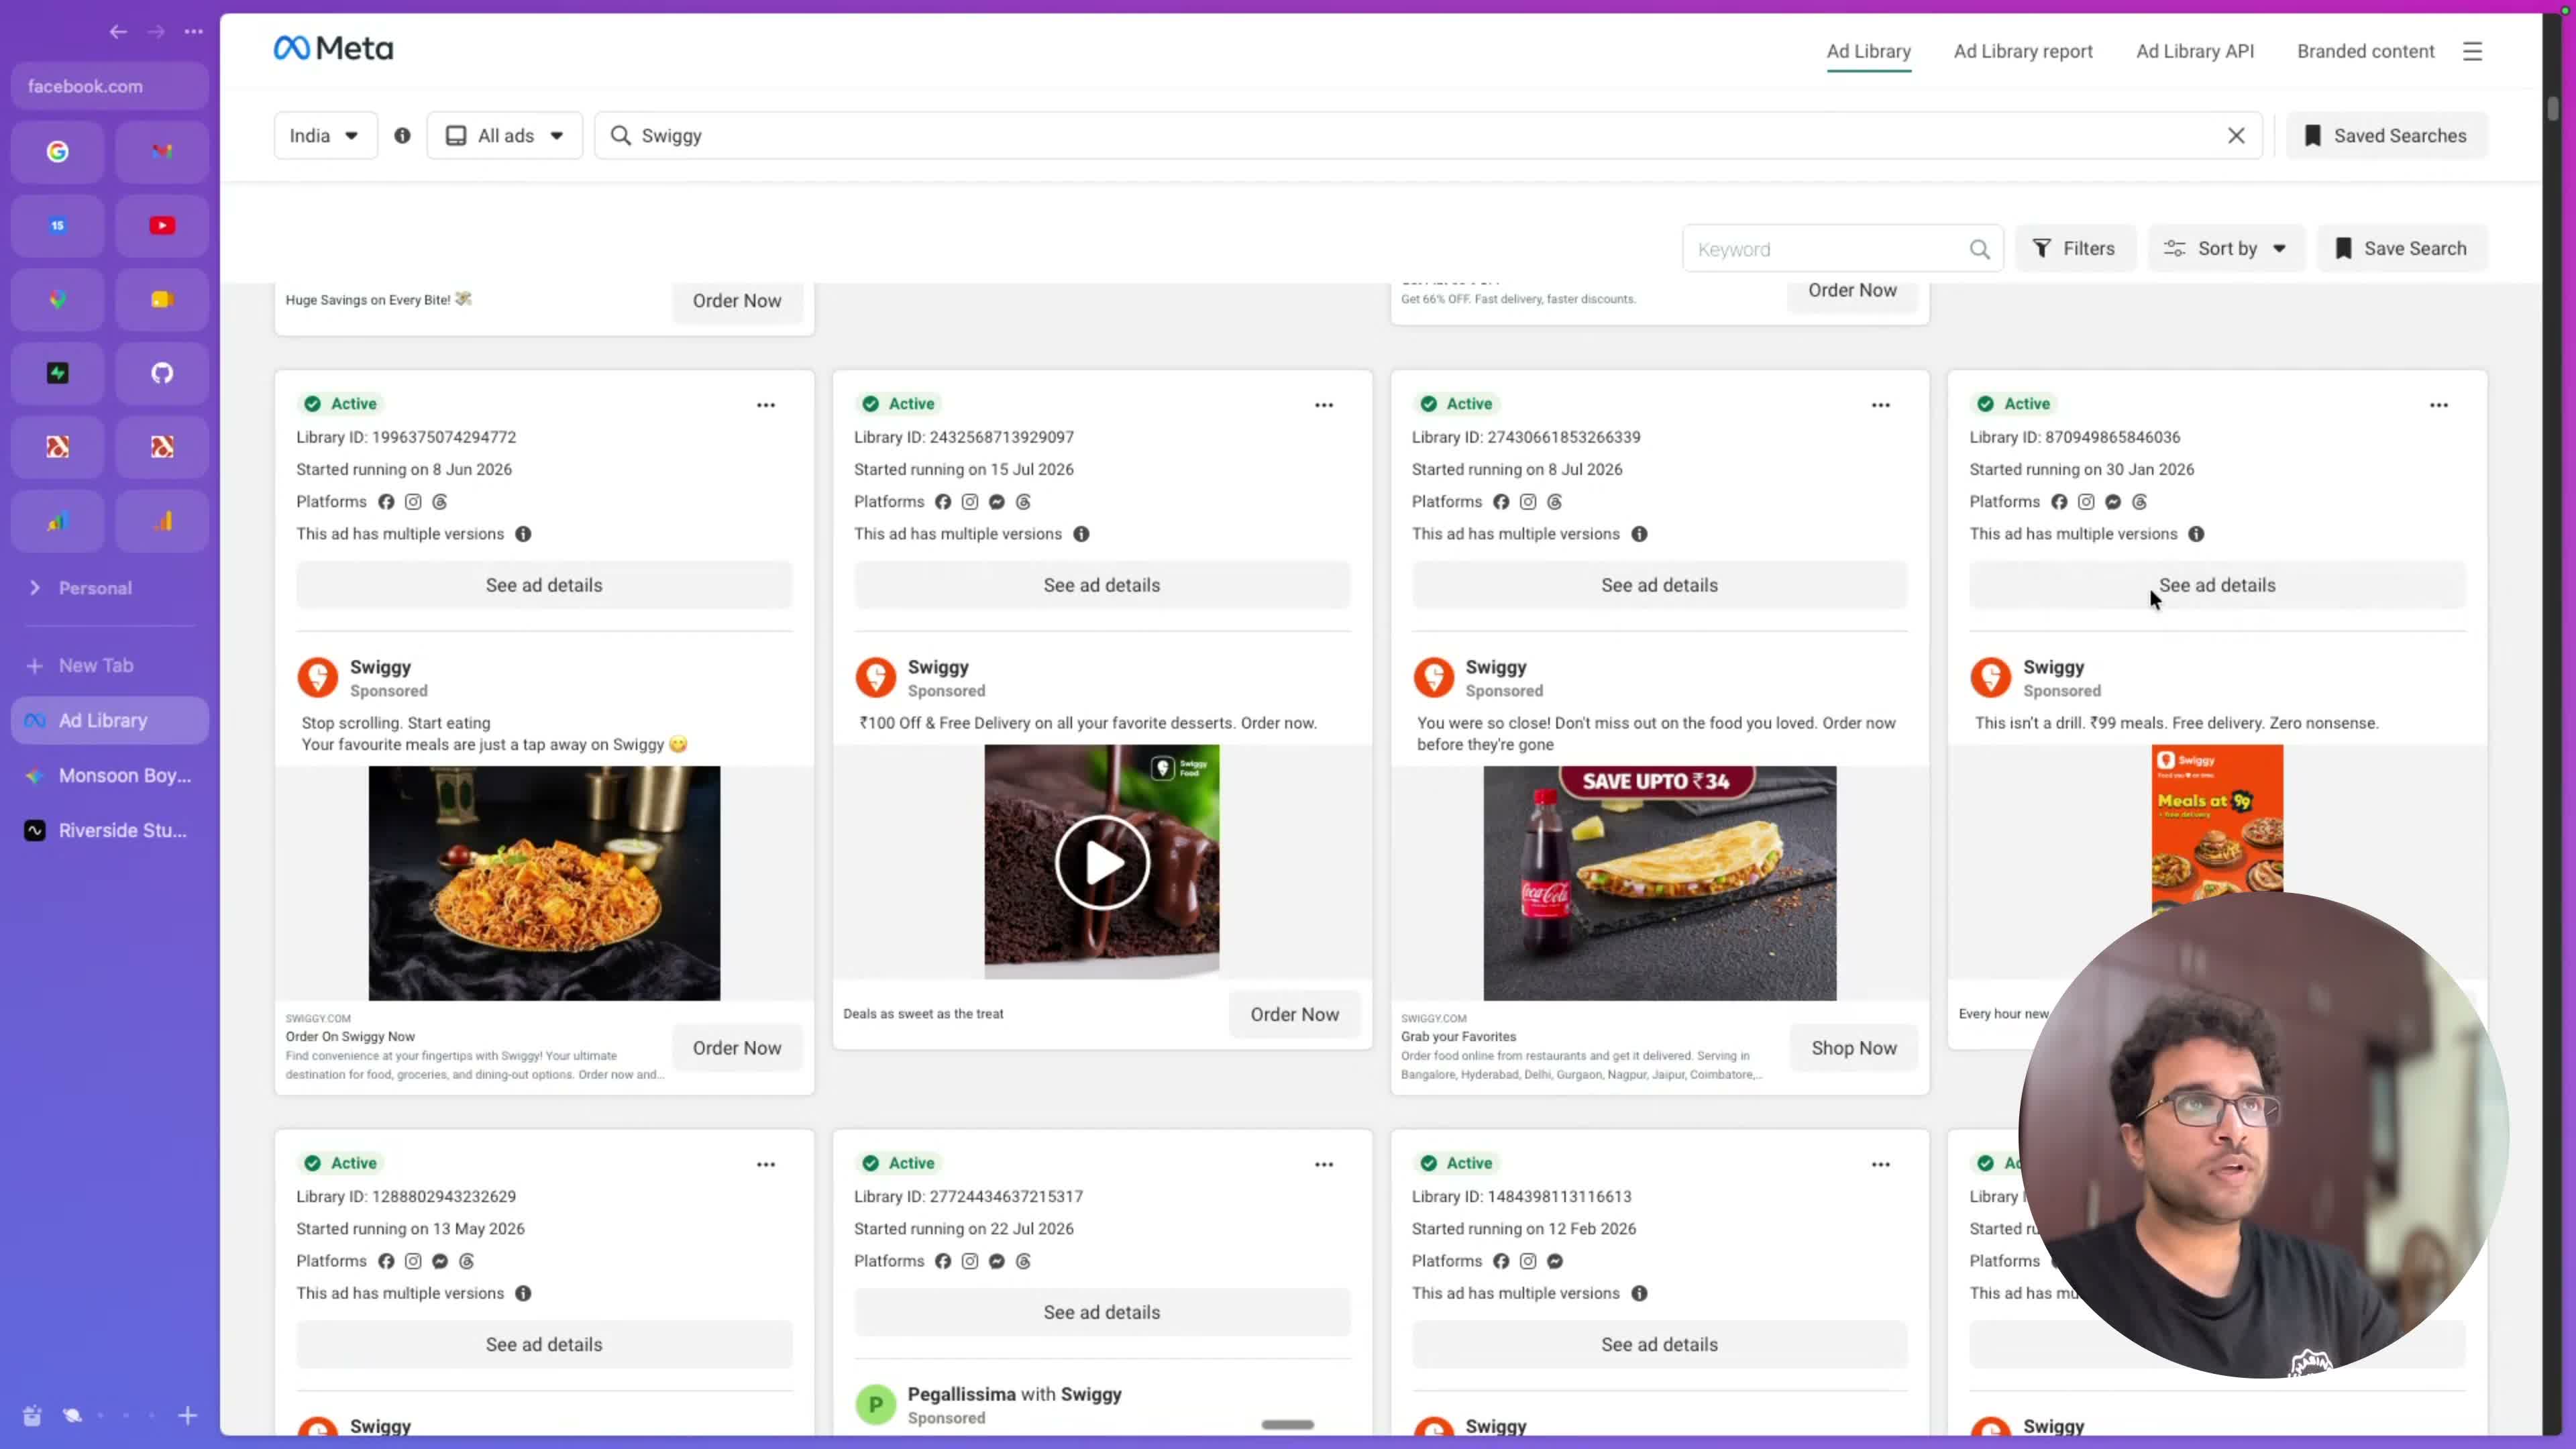Click the magnifier icon in the Keyword box

coord(1979,249)
